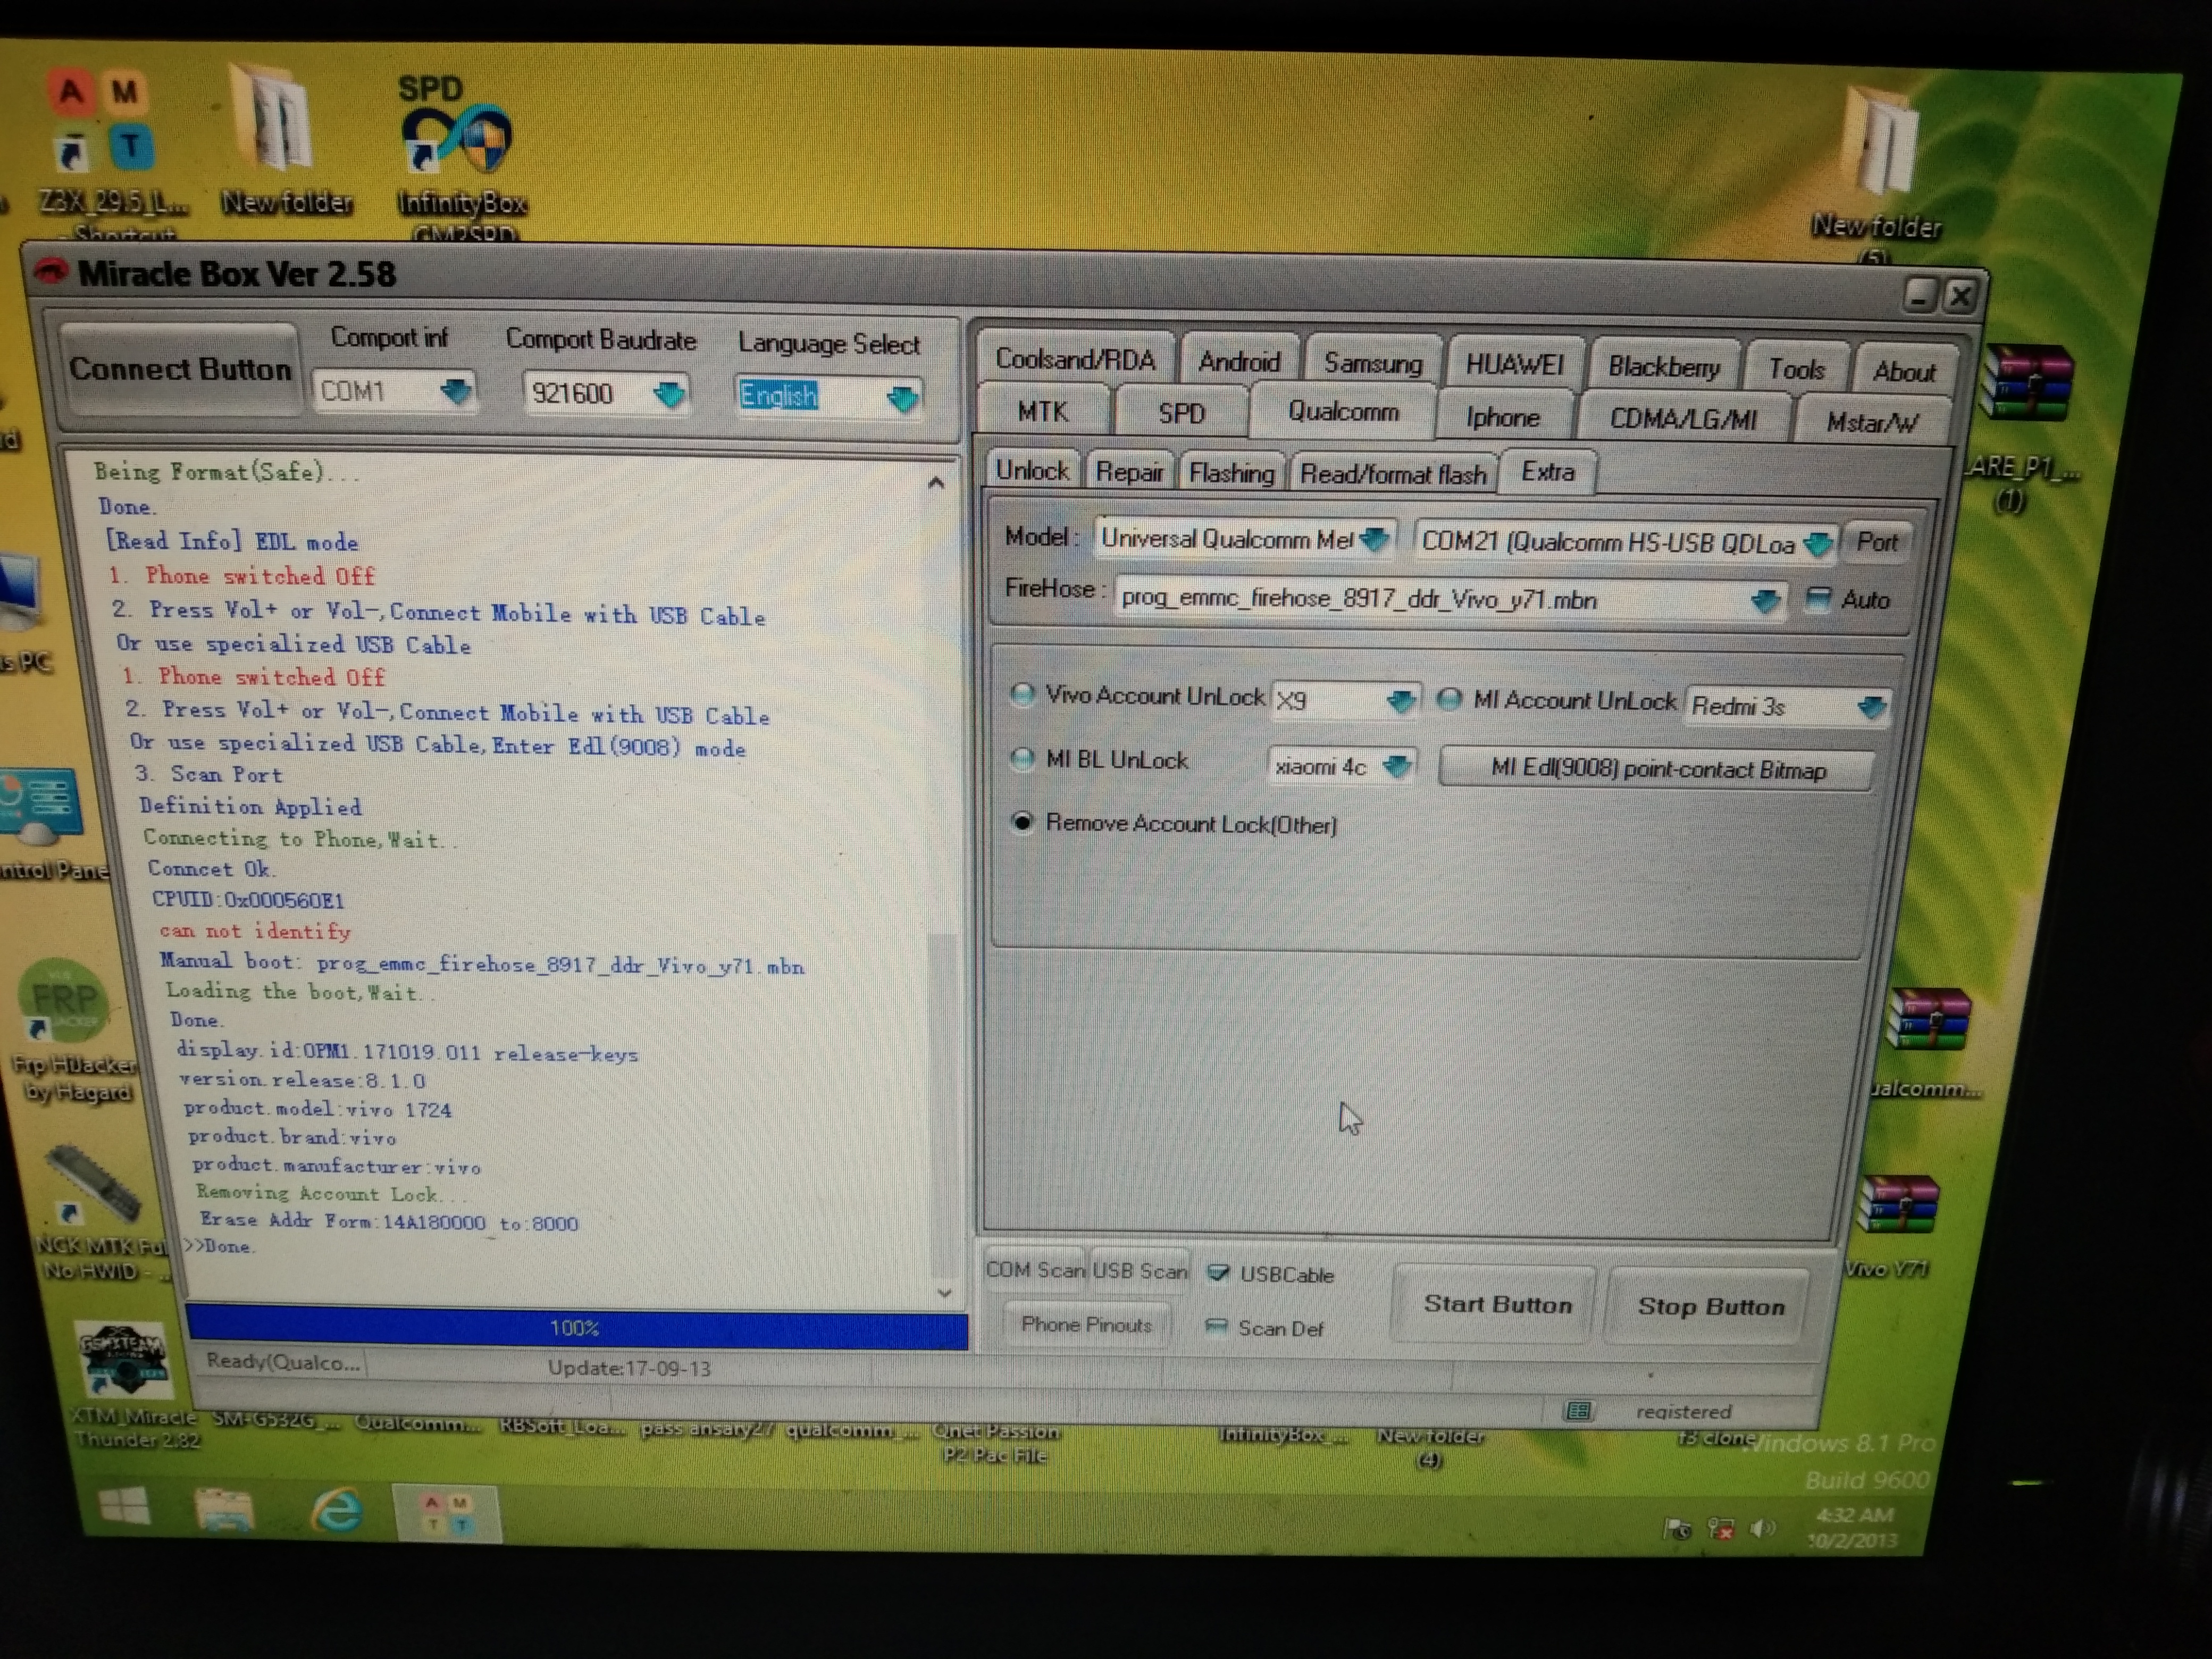Launch Internet Explorer from the taskbar

pyautogui.click(x=337, y=1509)
